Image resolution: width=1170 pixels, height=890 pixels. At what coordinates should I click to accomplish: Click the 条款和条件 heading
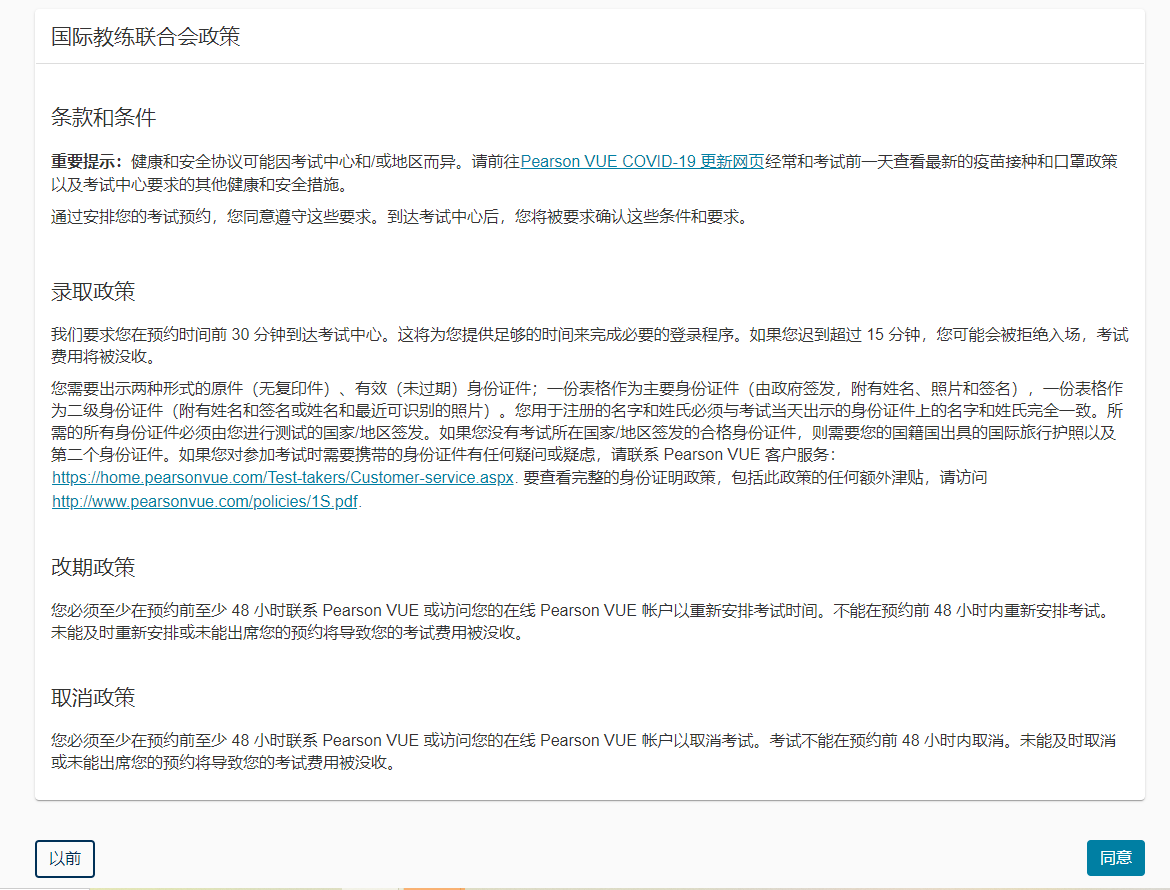click(x=103, y=117)
